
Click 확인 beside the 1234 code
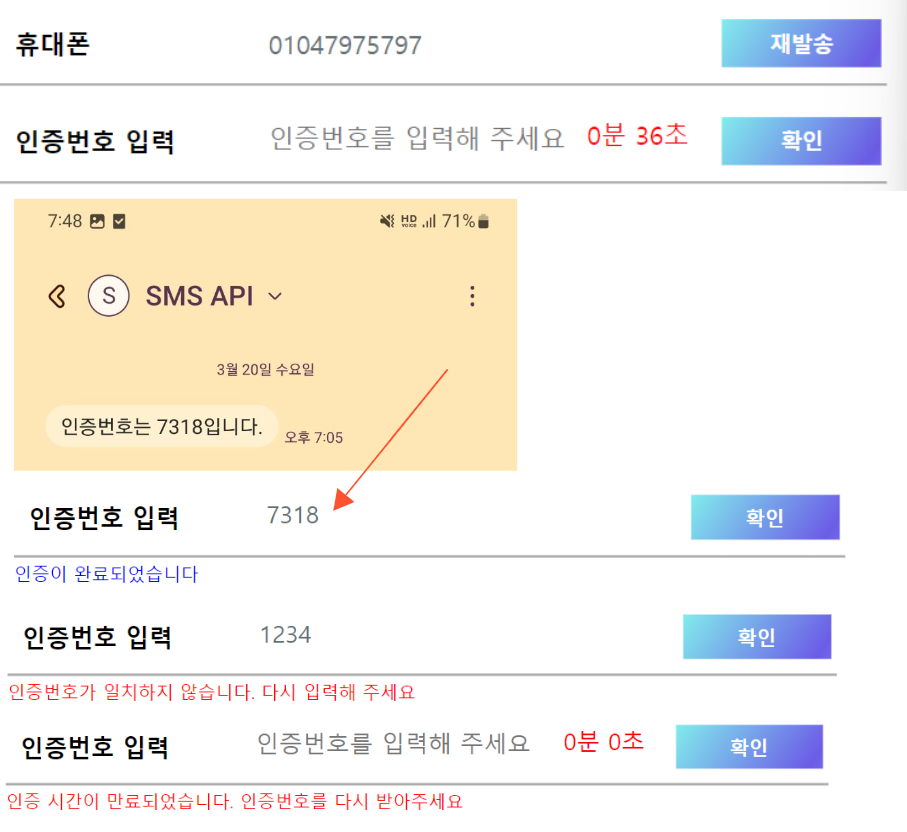coord(757,637)
